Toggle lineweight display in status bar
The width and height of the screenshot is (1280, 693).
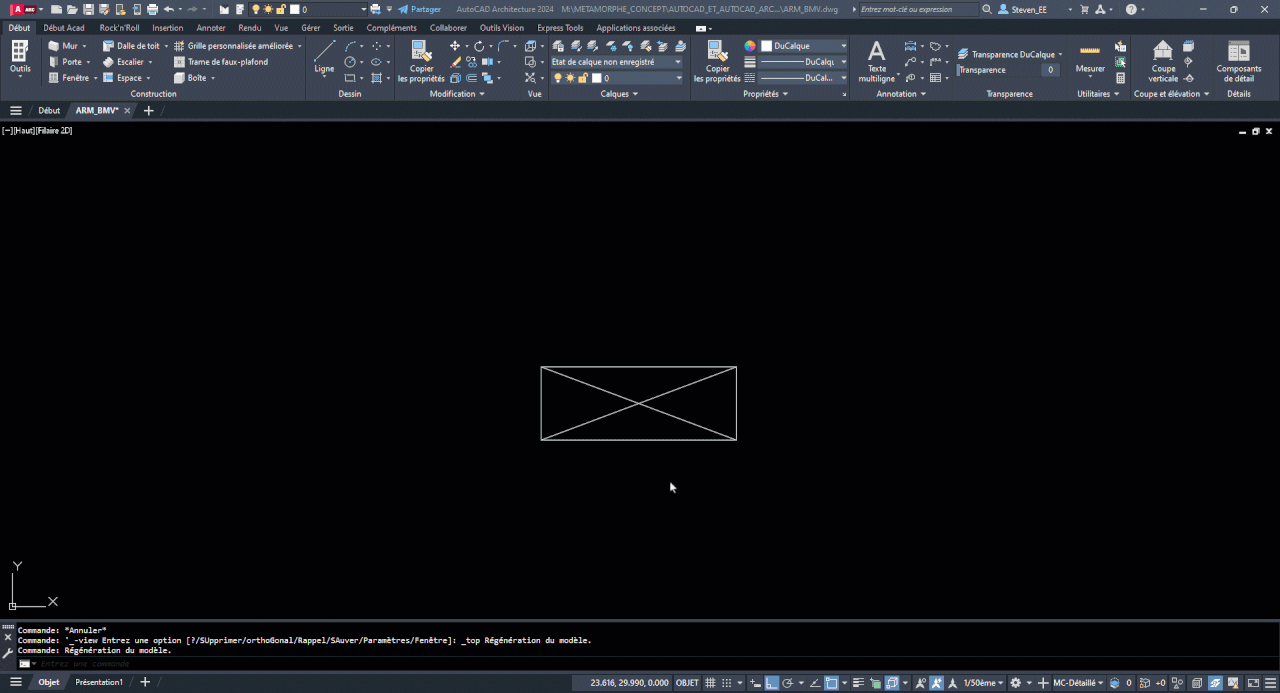(858, 683)
